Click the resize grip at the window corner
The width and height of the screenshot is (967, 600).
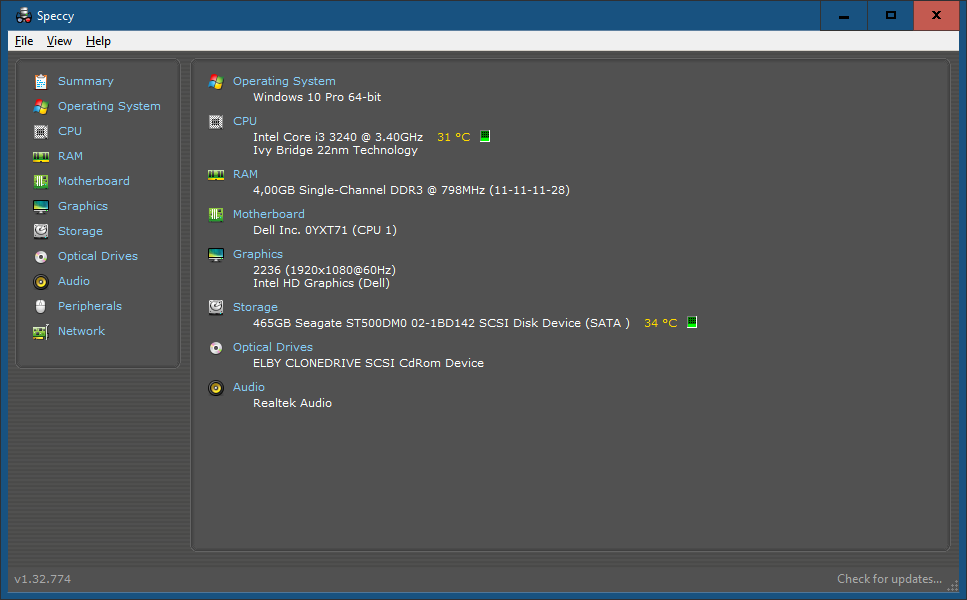(x=952, y=585)
